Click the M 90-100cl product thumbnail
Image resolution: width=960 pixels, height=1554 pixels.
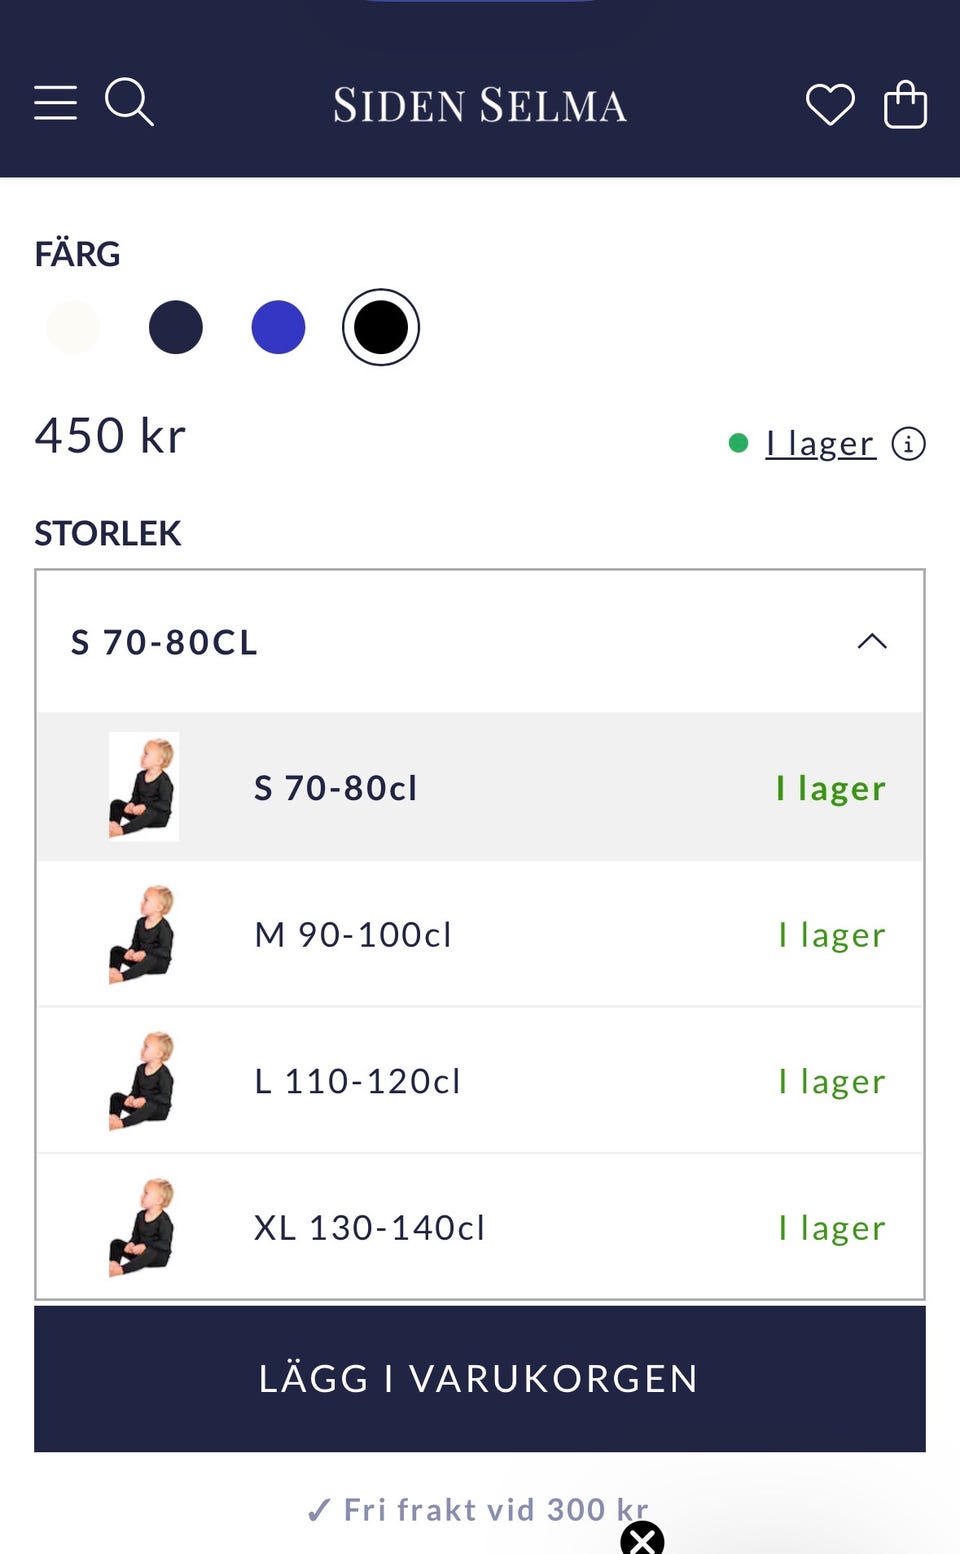pos(143,934)
